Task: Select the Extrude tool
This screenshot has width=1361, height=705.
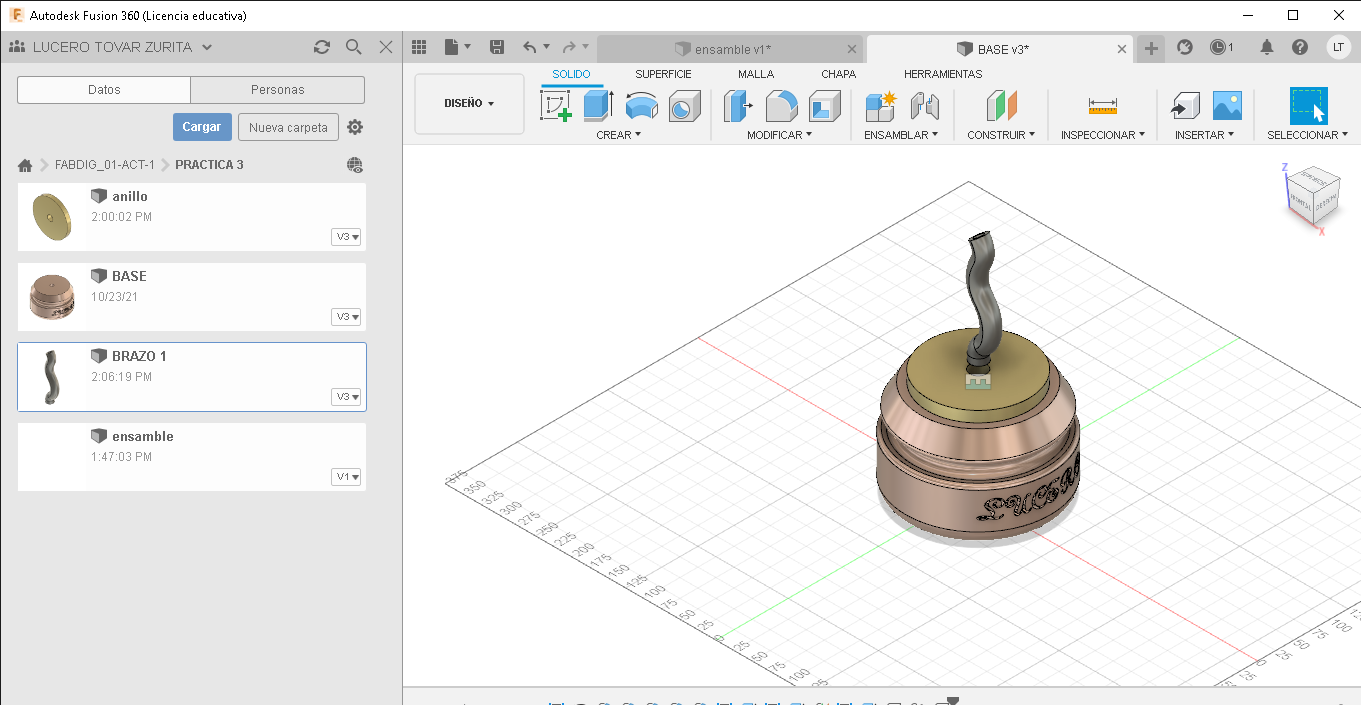Action: (x=598, y=105)
